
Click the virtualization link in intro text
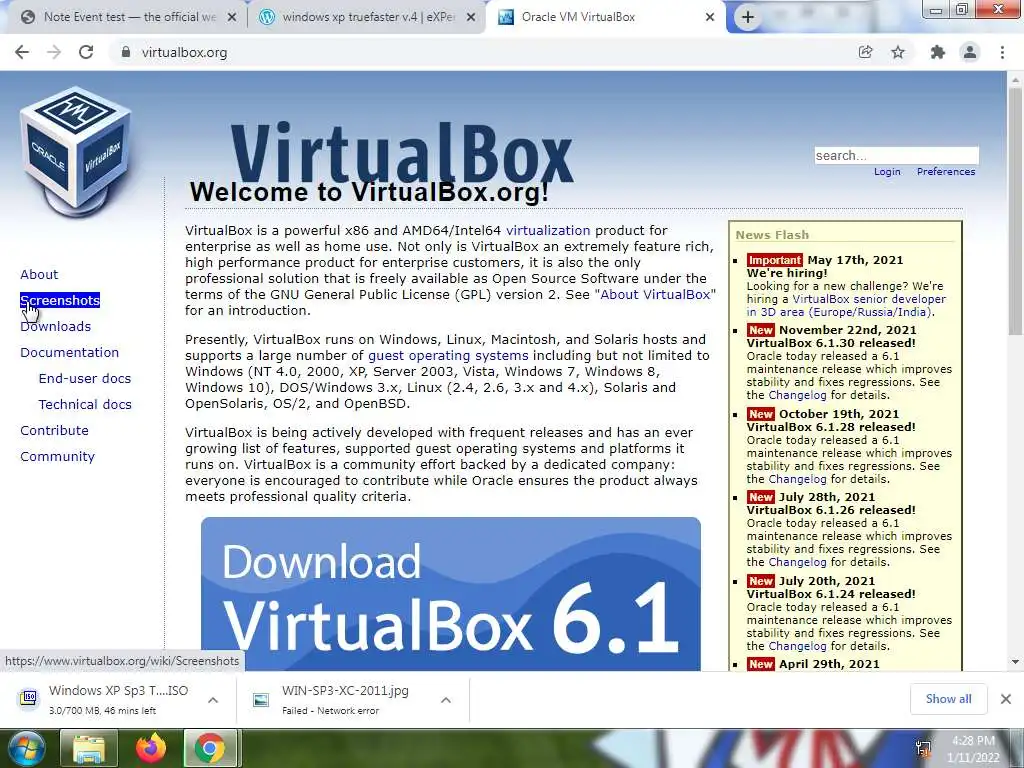(x=548, y=231)
